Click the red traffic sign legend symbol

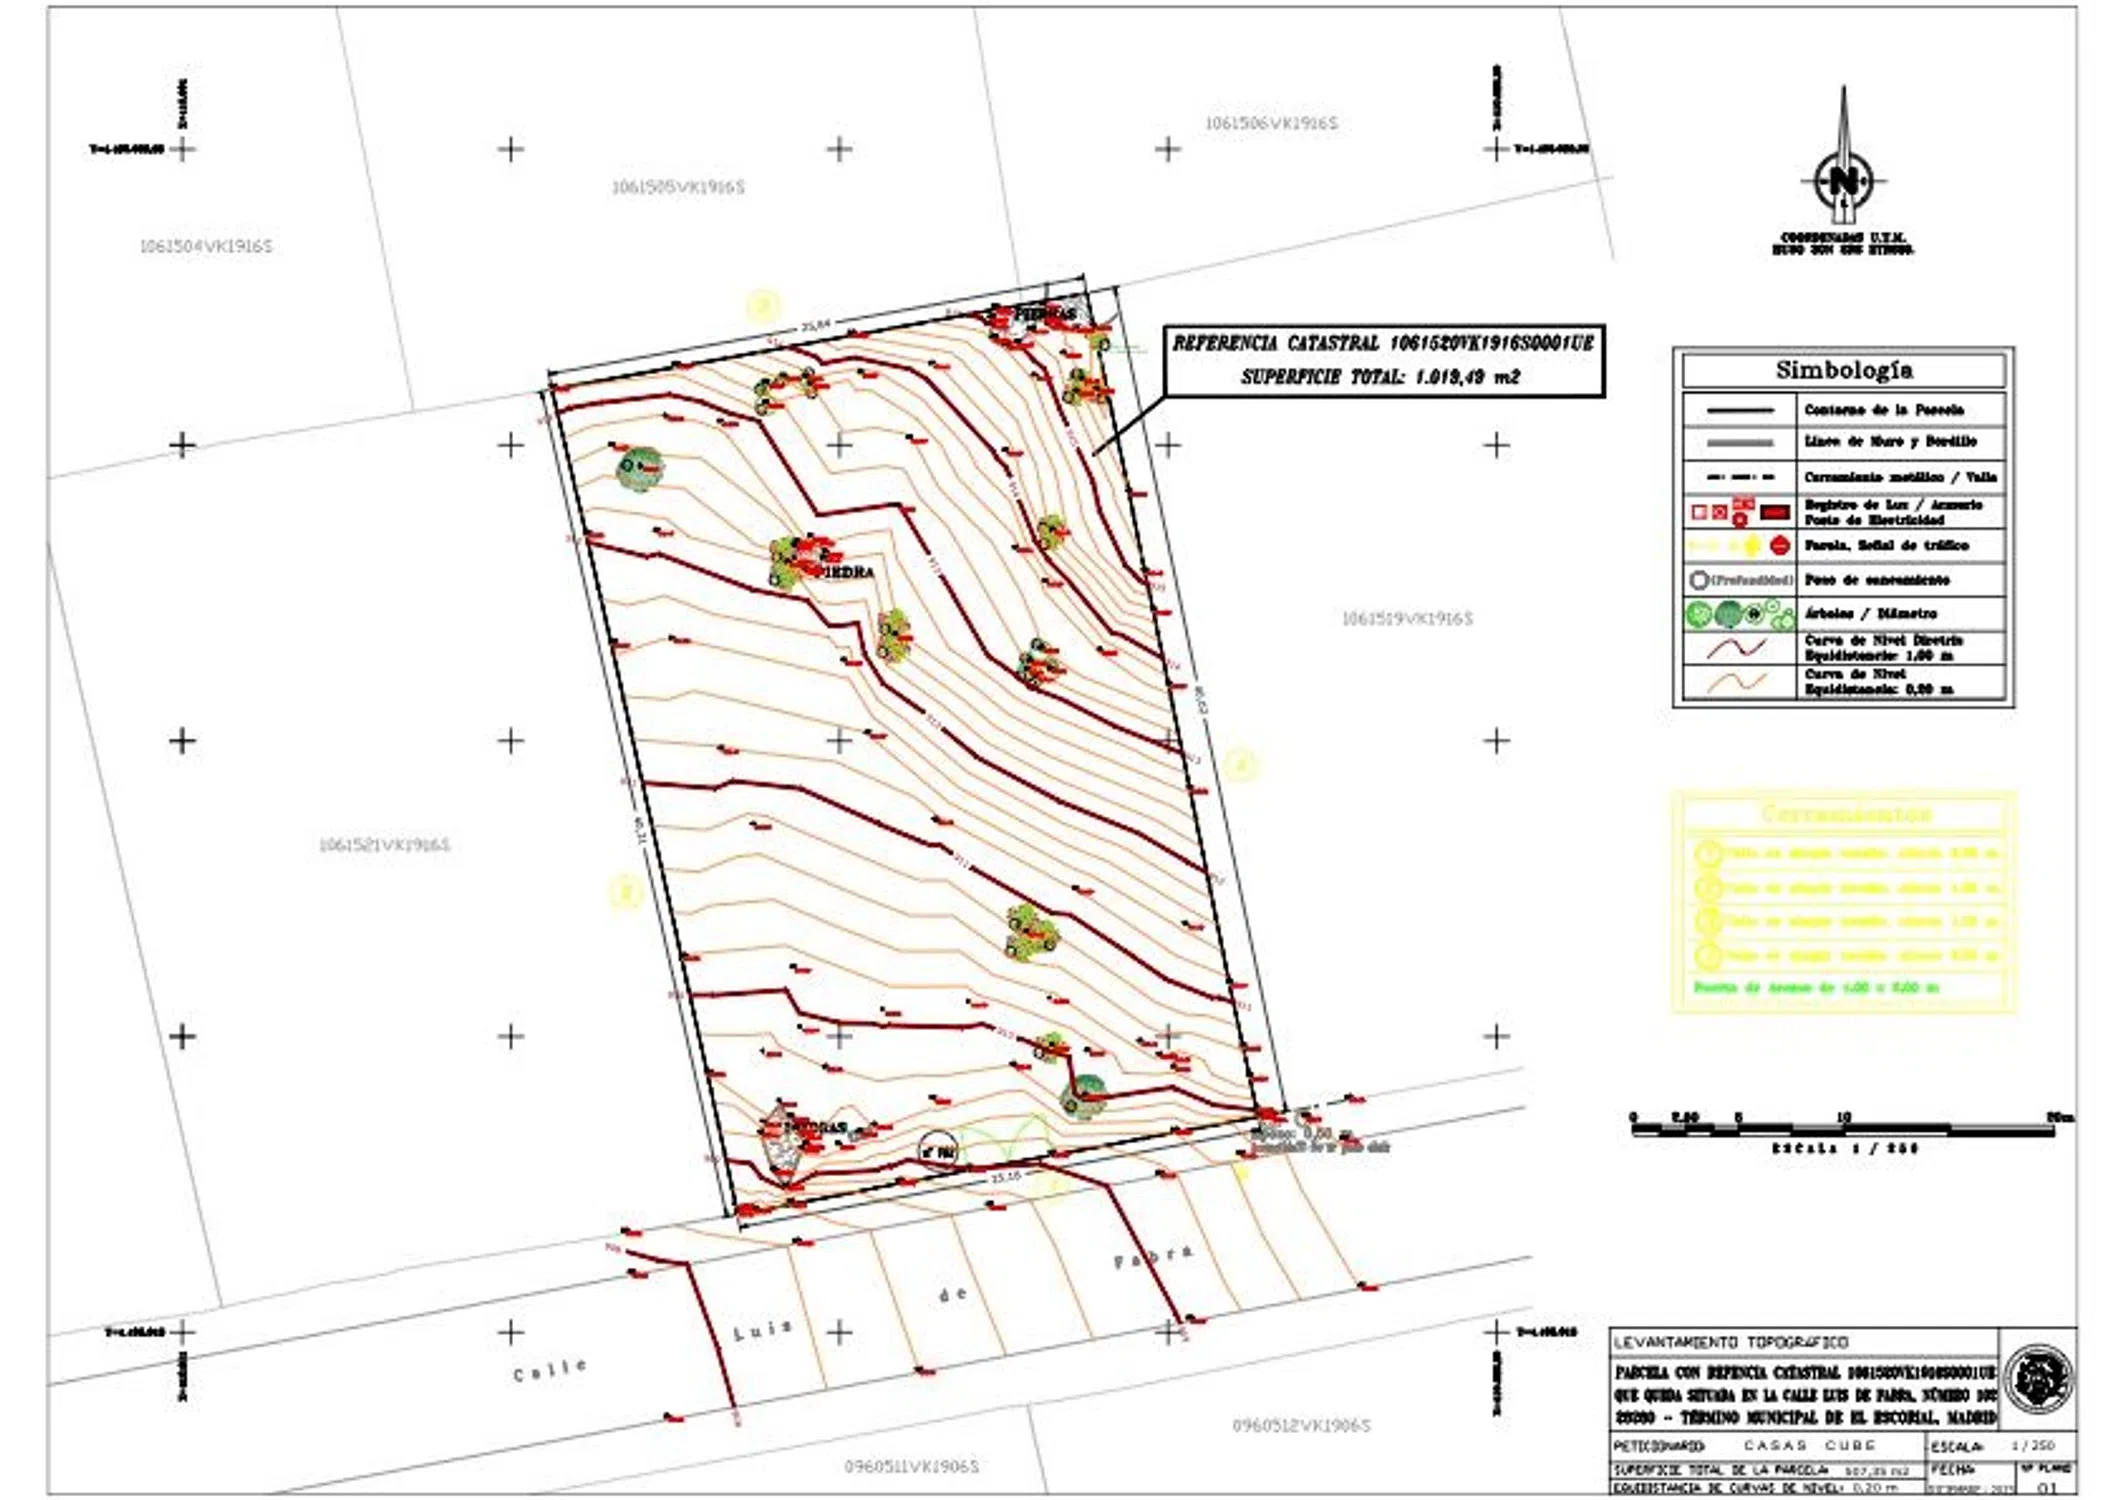pos(1779,546)
